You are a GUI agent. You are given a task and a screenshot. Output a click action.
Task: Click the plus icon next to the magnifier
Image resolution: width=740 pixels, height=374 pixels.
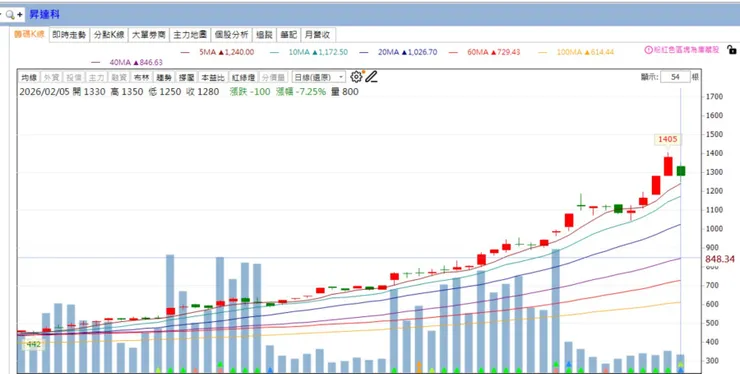click(20, 15)
